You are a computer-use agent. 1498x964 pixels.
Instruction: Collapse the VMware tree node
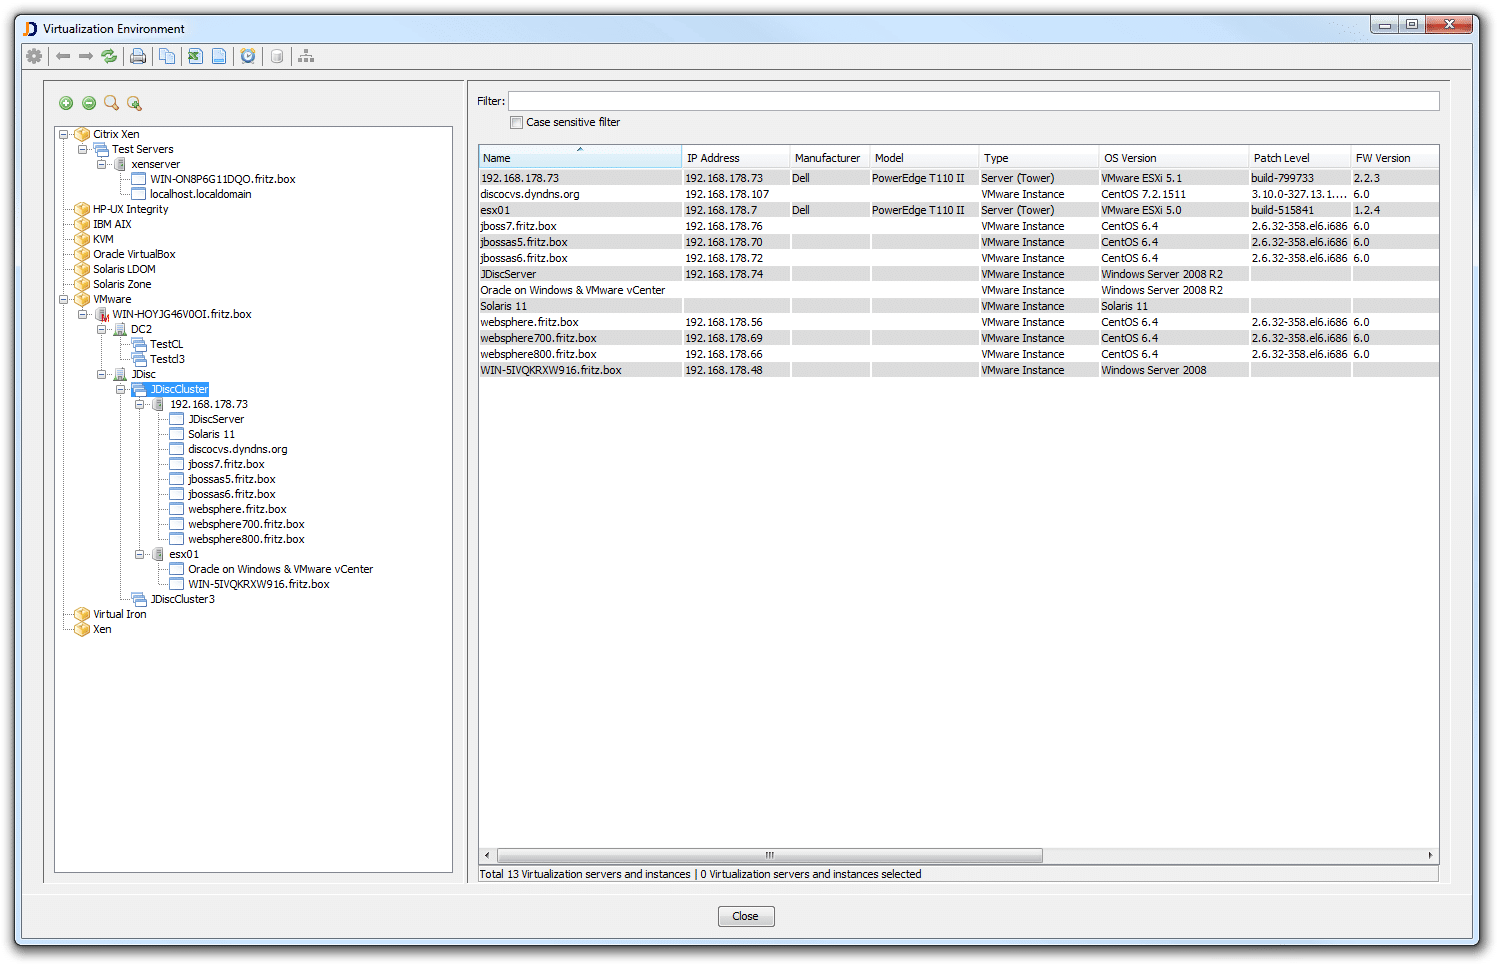click(64, 299)
